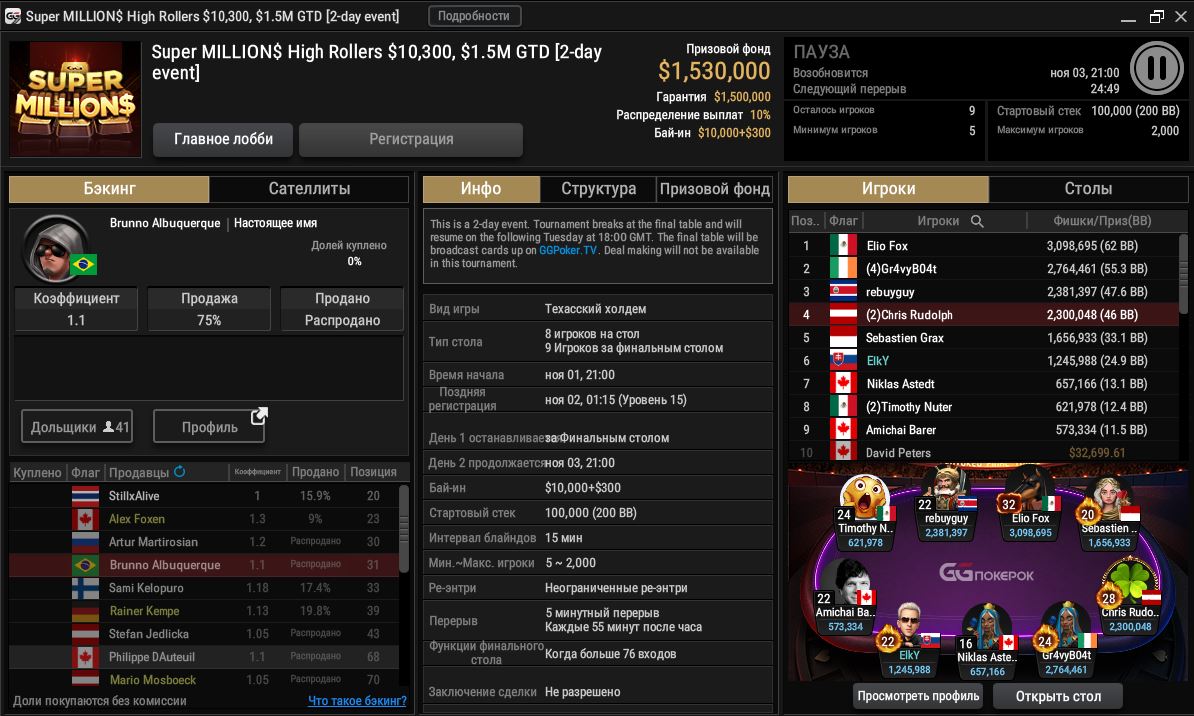Select ElkY avatar at the table preview
The image size is (1194, 716).
point(908,625)
